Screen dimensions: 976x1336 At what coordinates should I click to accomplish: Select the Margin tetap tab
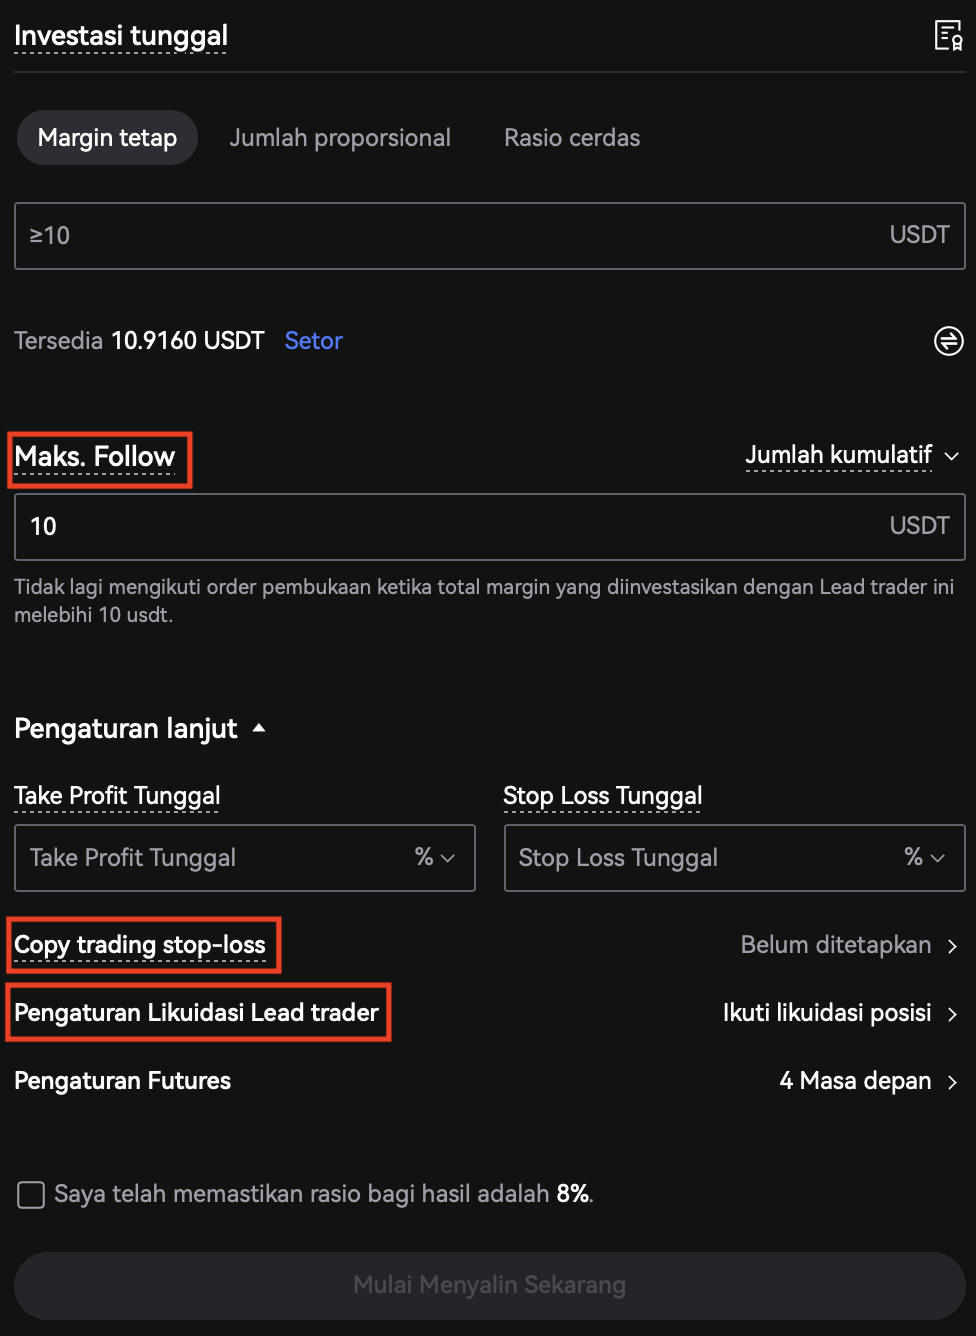(x=107, y=138)
